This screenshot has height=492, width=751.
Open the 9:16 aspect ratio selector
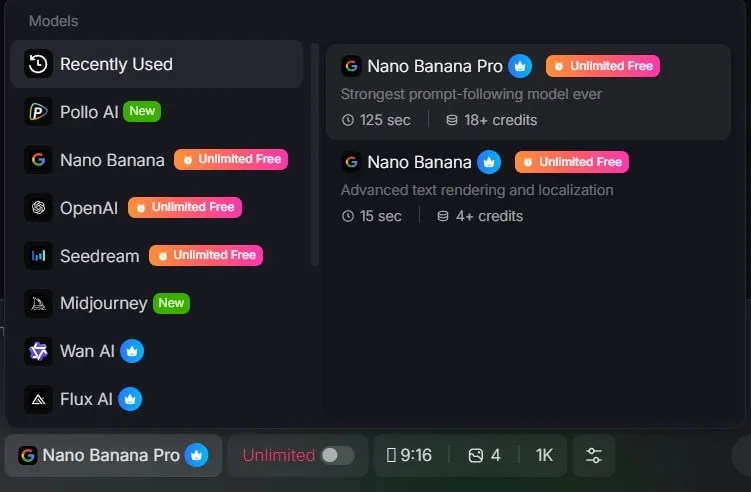click(410, 455)
